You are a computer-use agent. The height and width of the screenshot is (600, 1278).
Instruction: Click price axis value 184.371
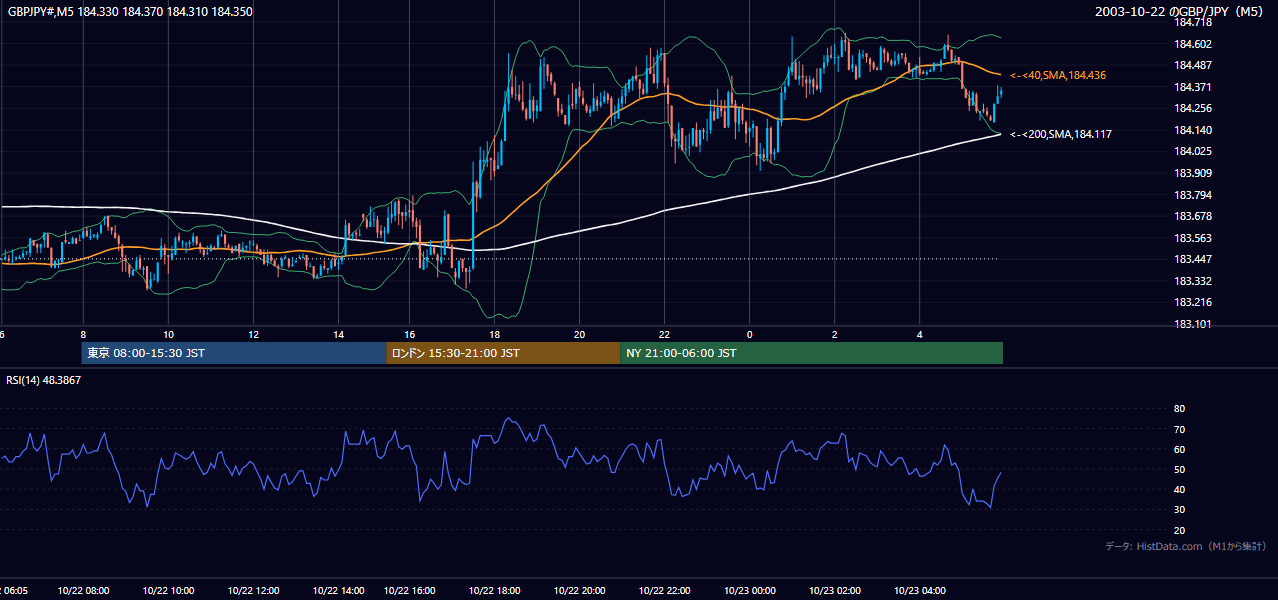click(1192, 88)
